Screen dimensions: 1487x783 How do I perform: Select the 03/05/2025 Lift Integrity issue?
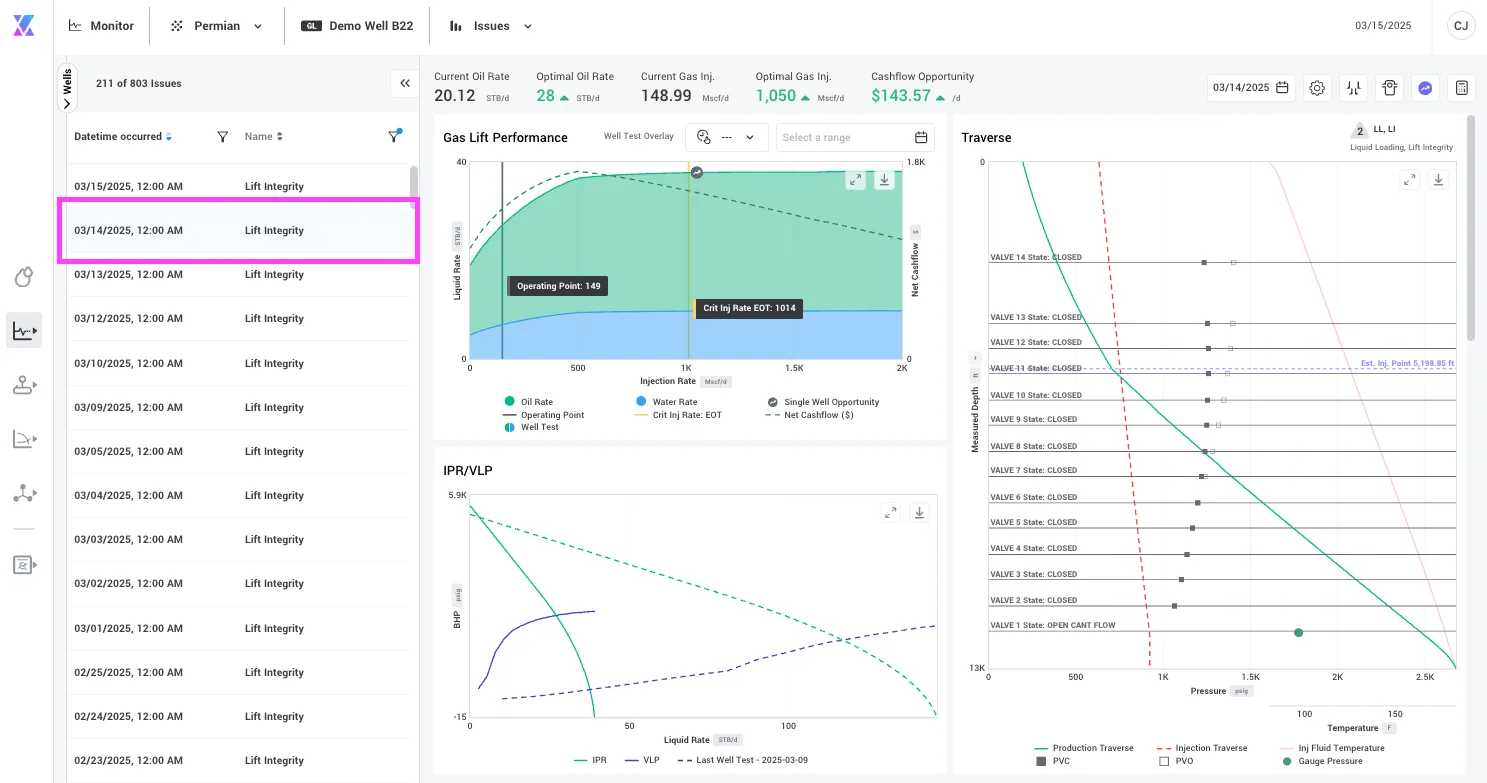click(238, 451)
